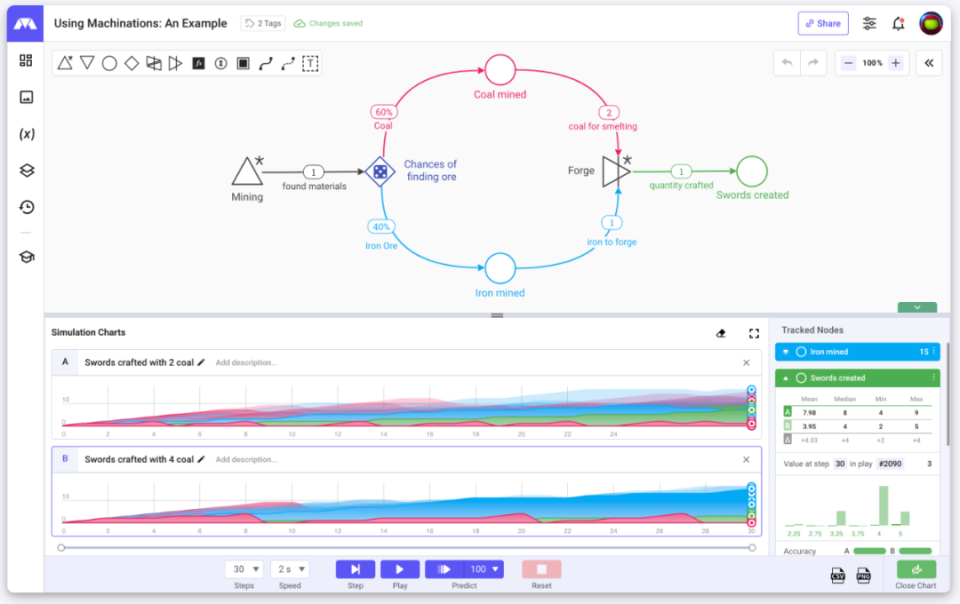Open the Variables (x) panel
This screenshot has height=604, width=960.
[26, 134]
